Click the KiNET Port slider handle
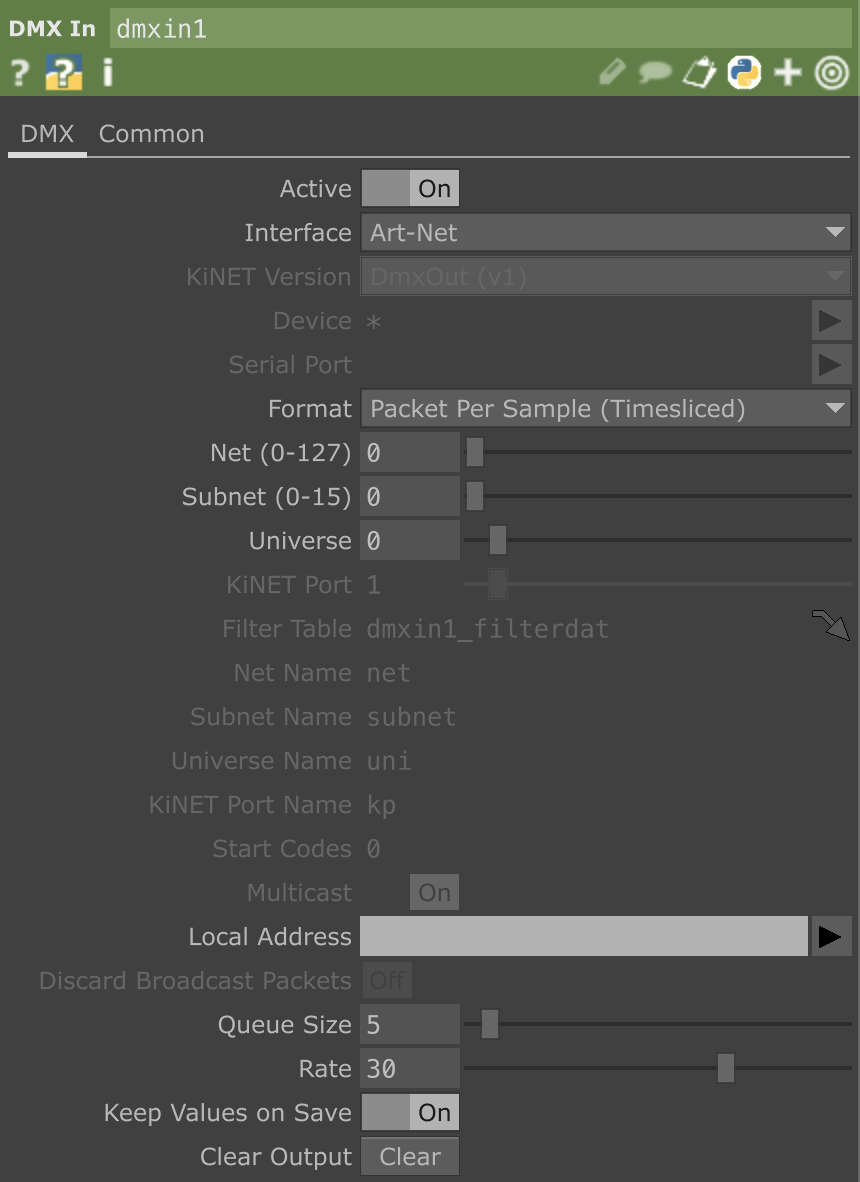 click(497, 584)
